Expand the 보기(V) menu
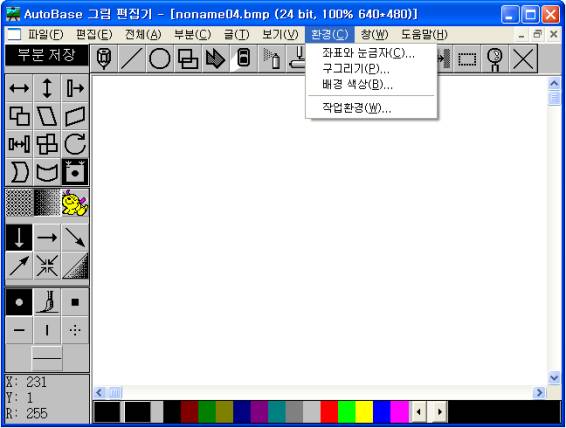 coord(280,35)
